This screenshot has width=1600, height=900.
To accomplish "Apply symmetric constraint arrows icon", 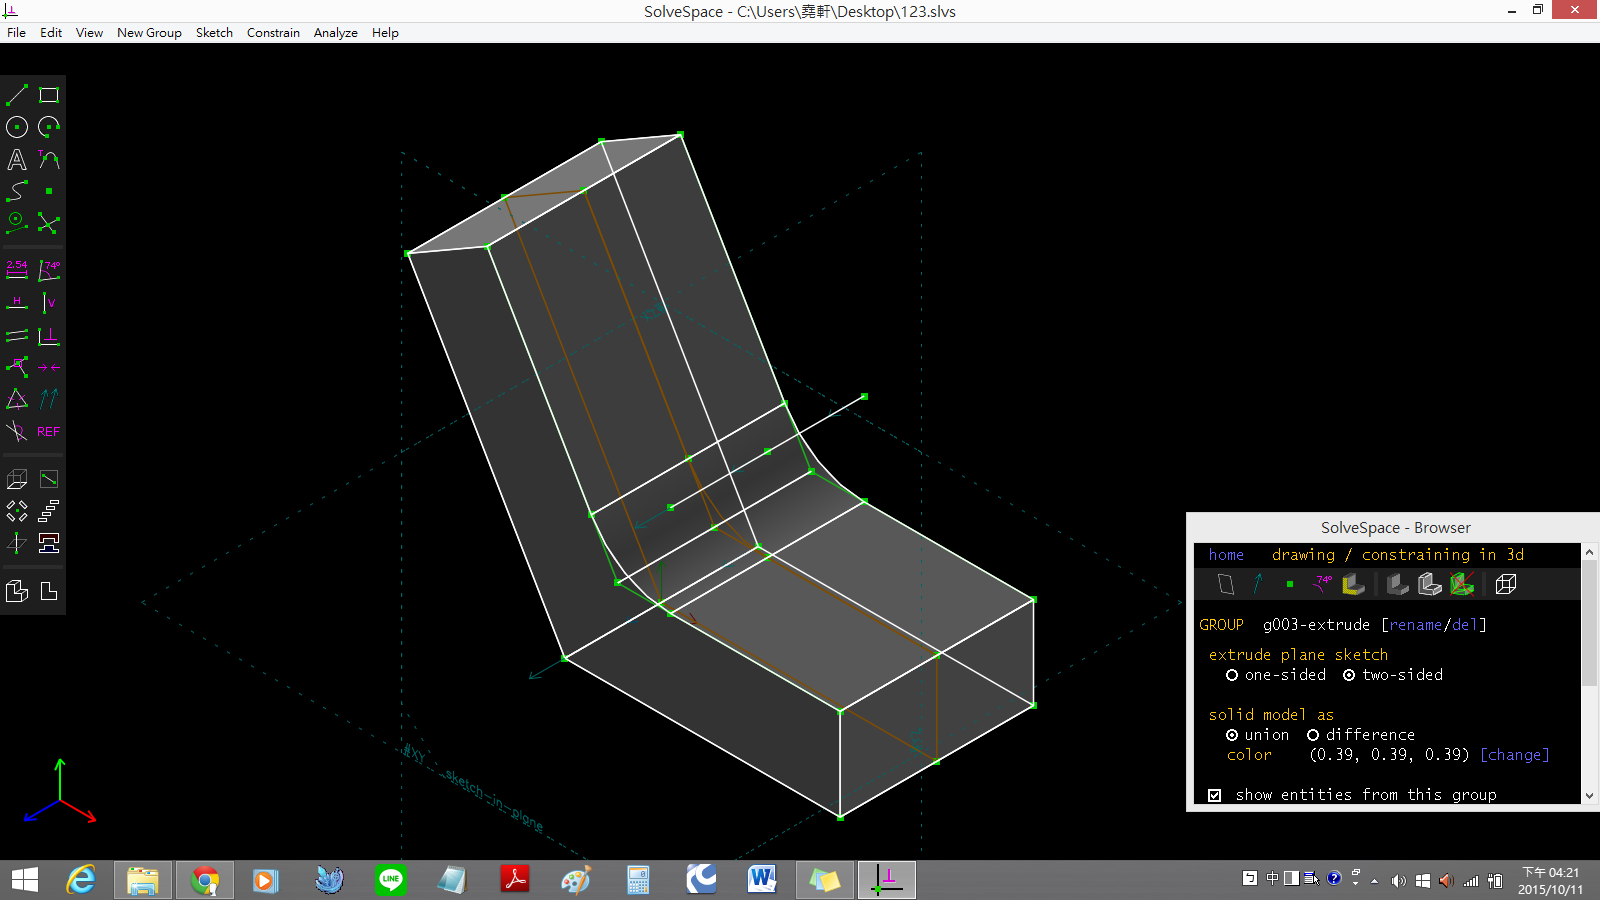I will click(x=49, y=367).
